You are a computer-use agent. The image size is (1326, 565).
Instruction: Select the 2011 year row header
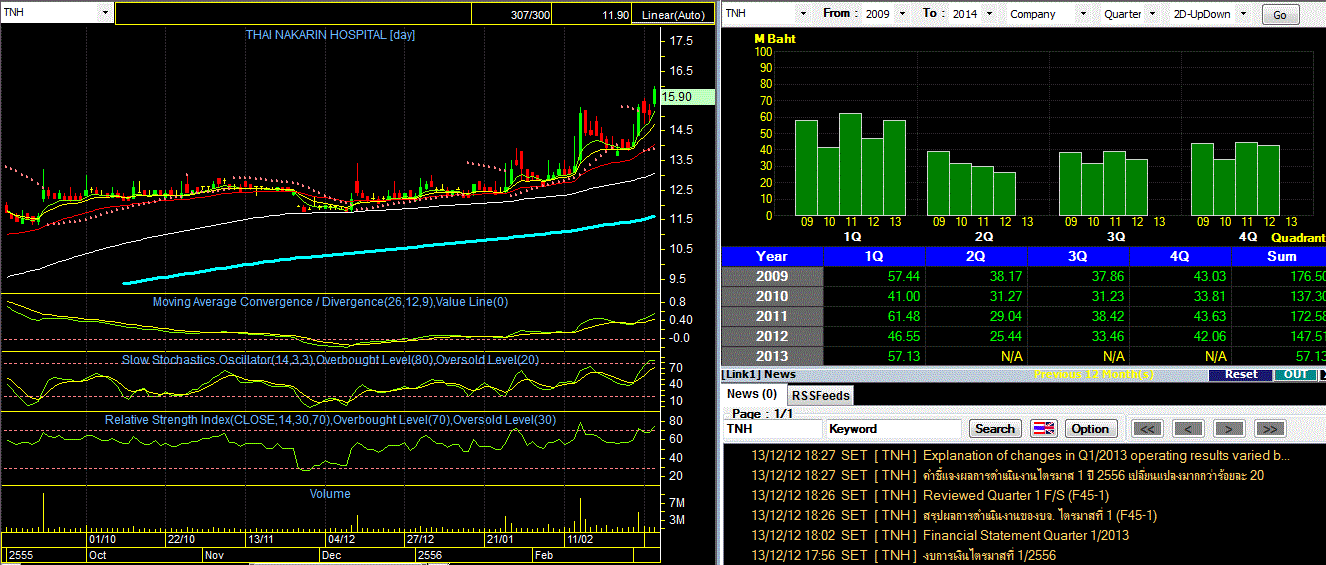pyautogui.click(x=772, y=316)
